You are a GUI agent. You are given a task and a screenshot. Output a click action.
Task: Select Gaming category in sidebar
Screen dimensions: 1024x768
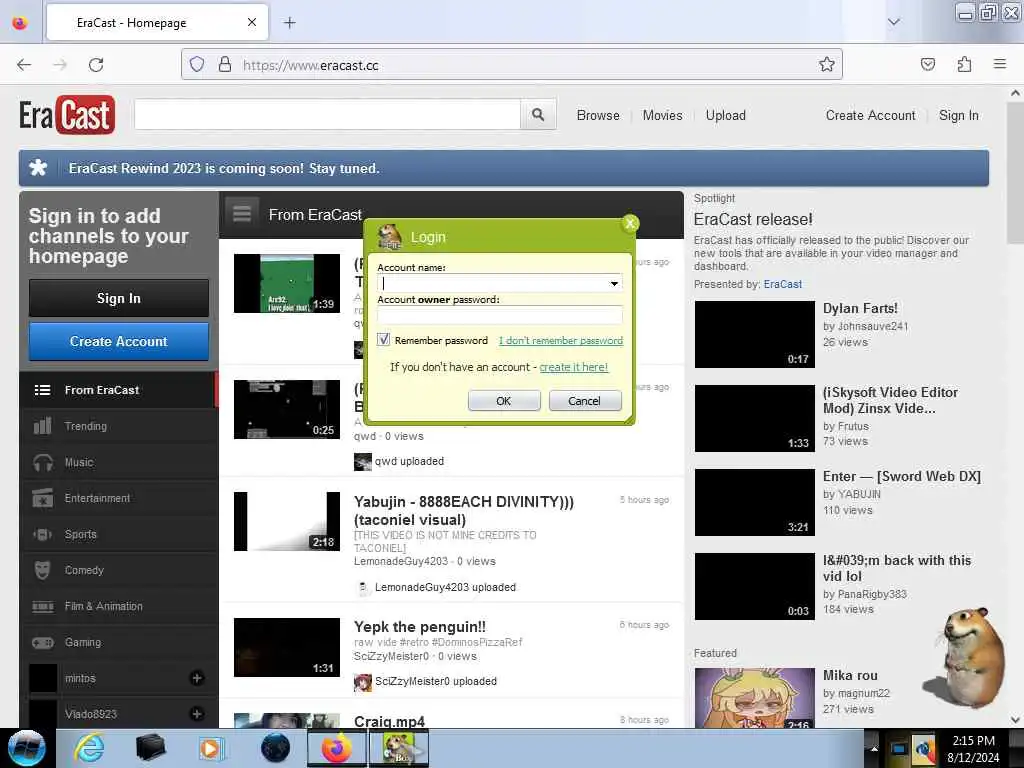pos(119,643)
